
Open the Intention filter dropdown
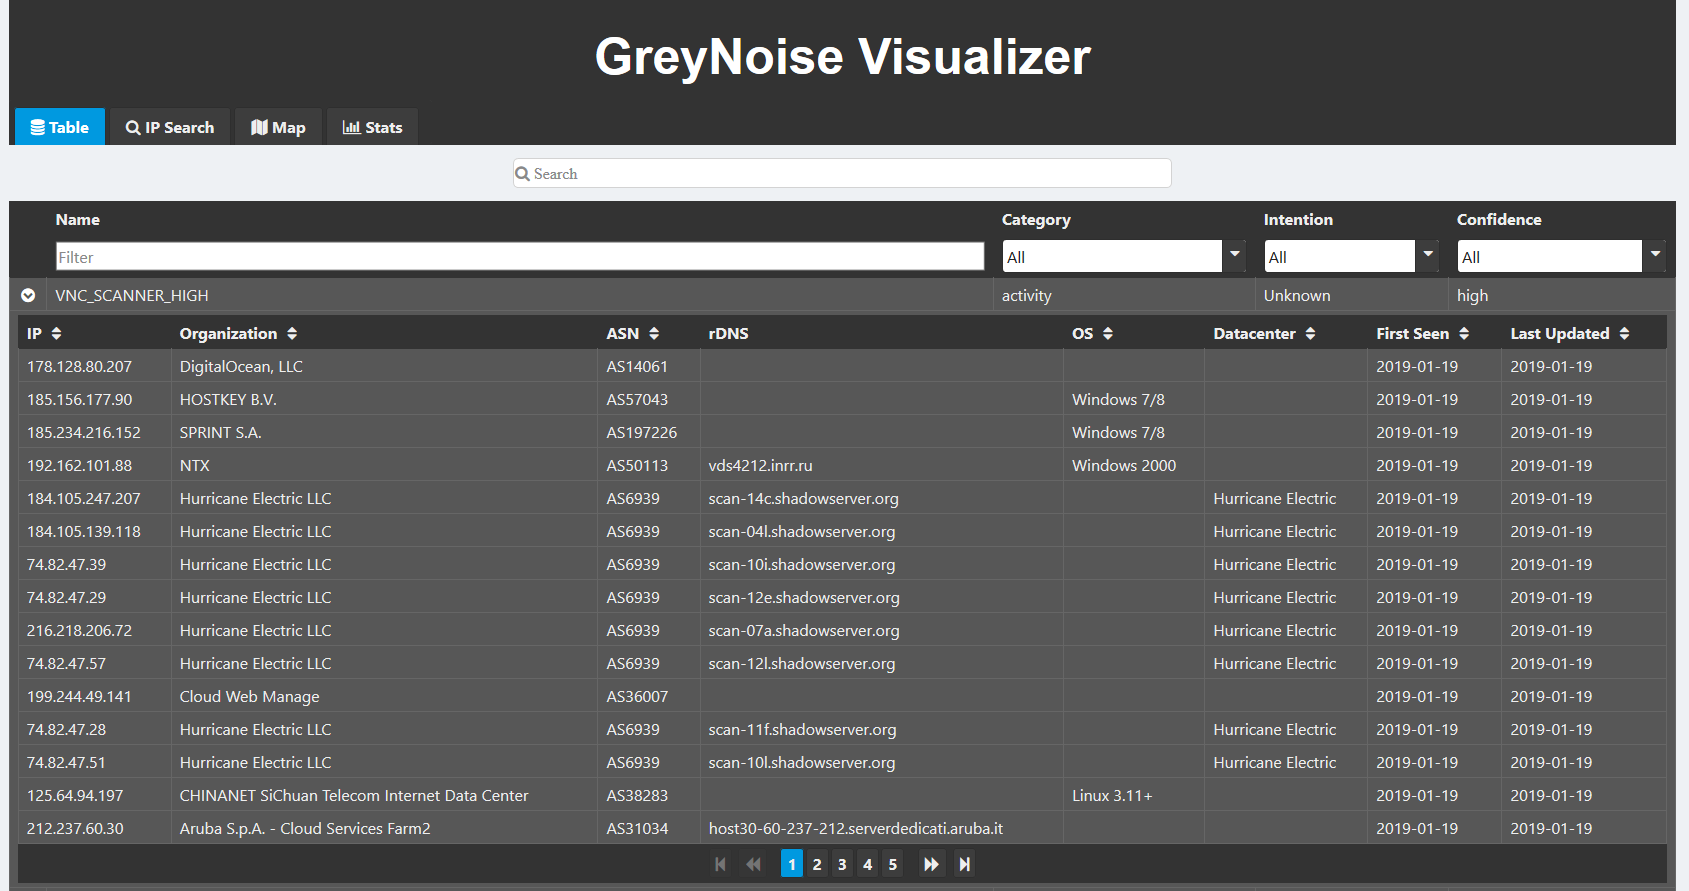(x=1428, y=256)
